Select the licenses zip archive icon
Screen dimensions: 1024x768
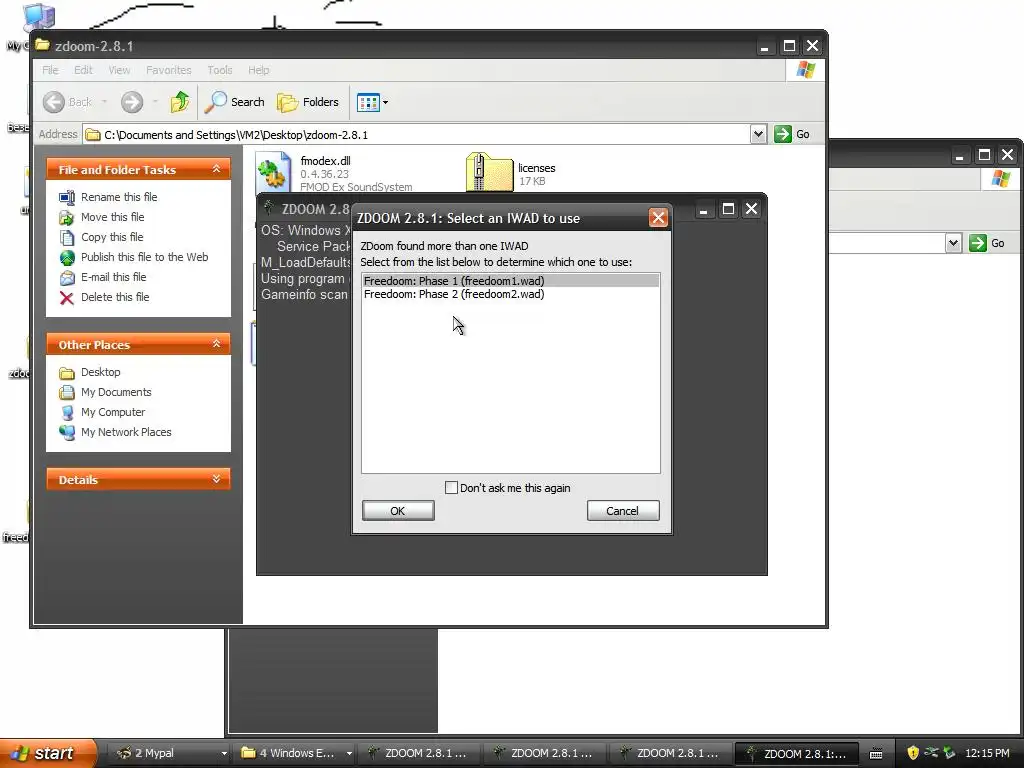pyautogui.click(x=489, y=172)
